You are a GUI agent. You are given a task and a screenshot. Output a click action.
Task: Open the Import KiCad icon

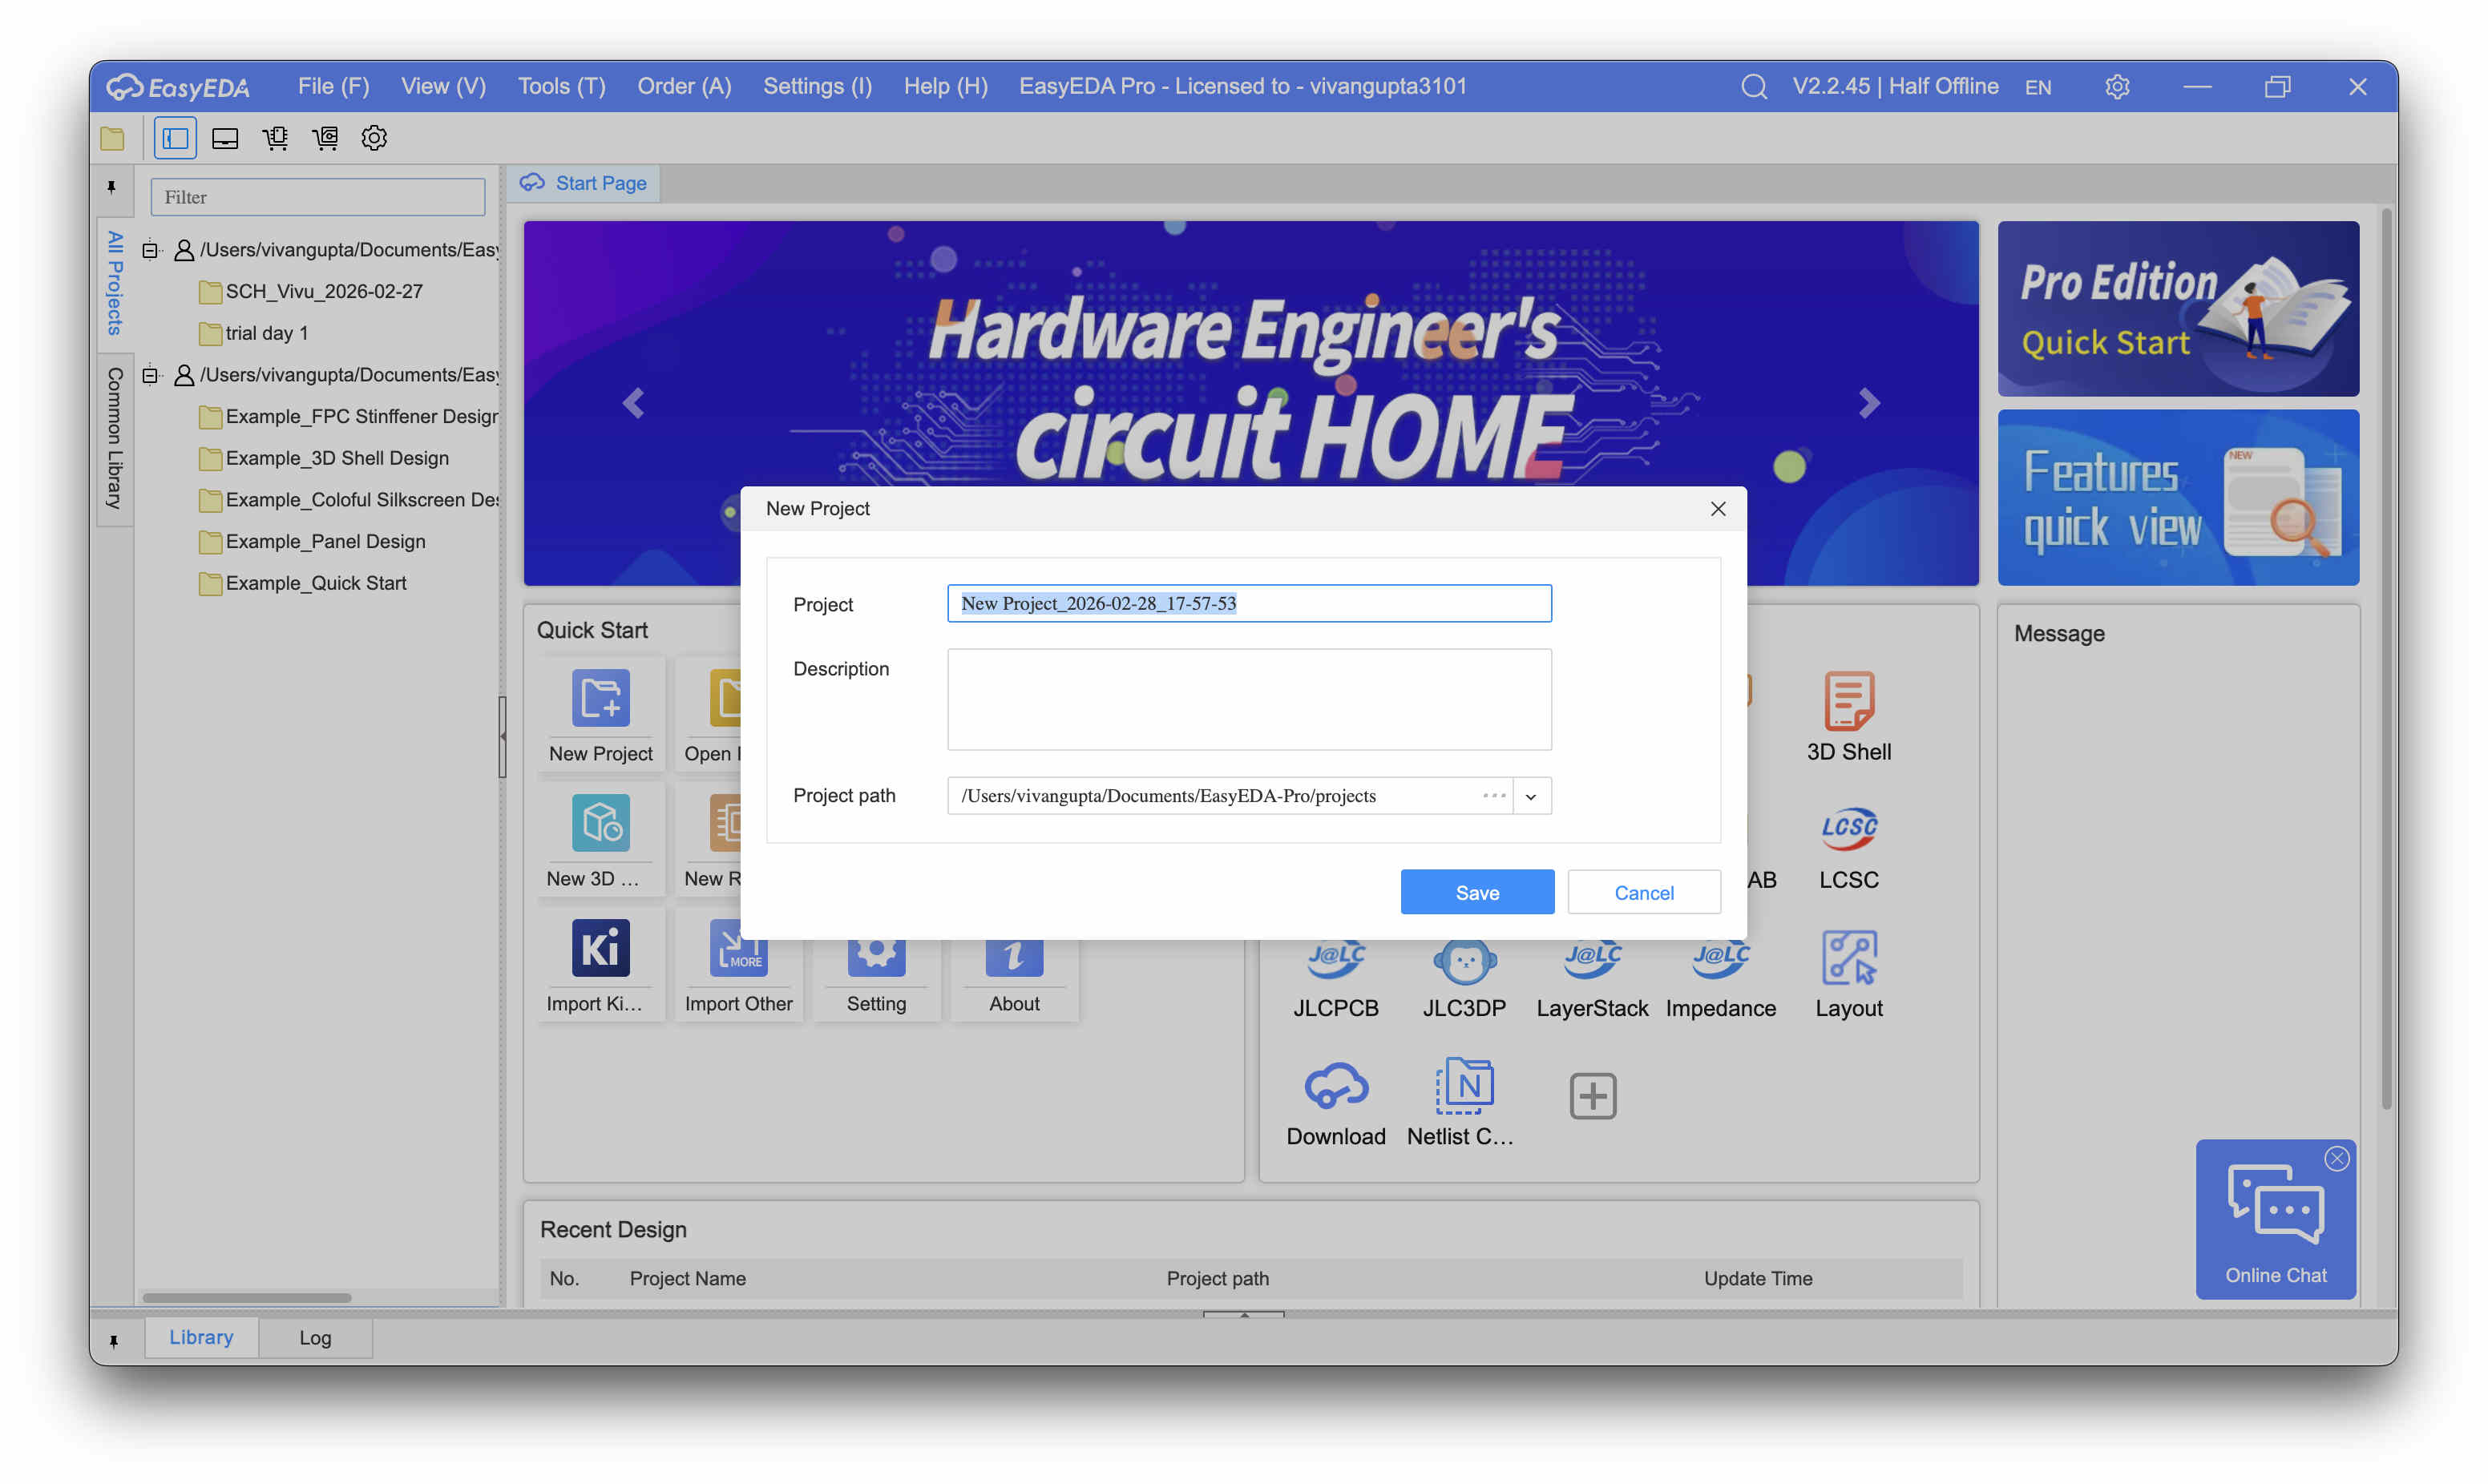[x=600, y=948]
